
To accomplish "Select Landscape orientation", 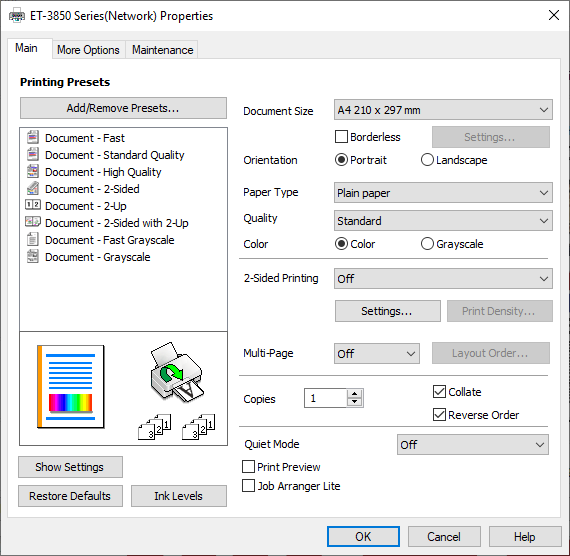I will click(427, 160).
